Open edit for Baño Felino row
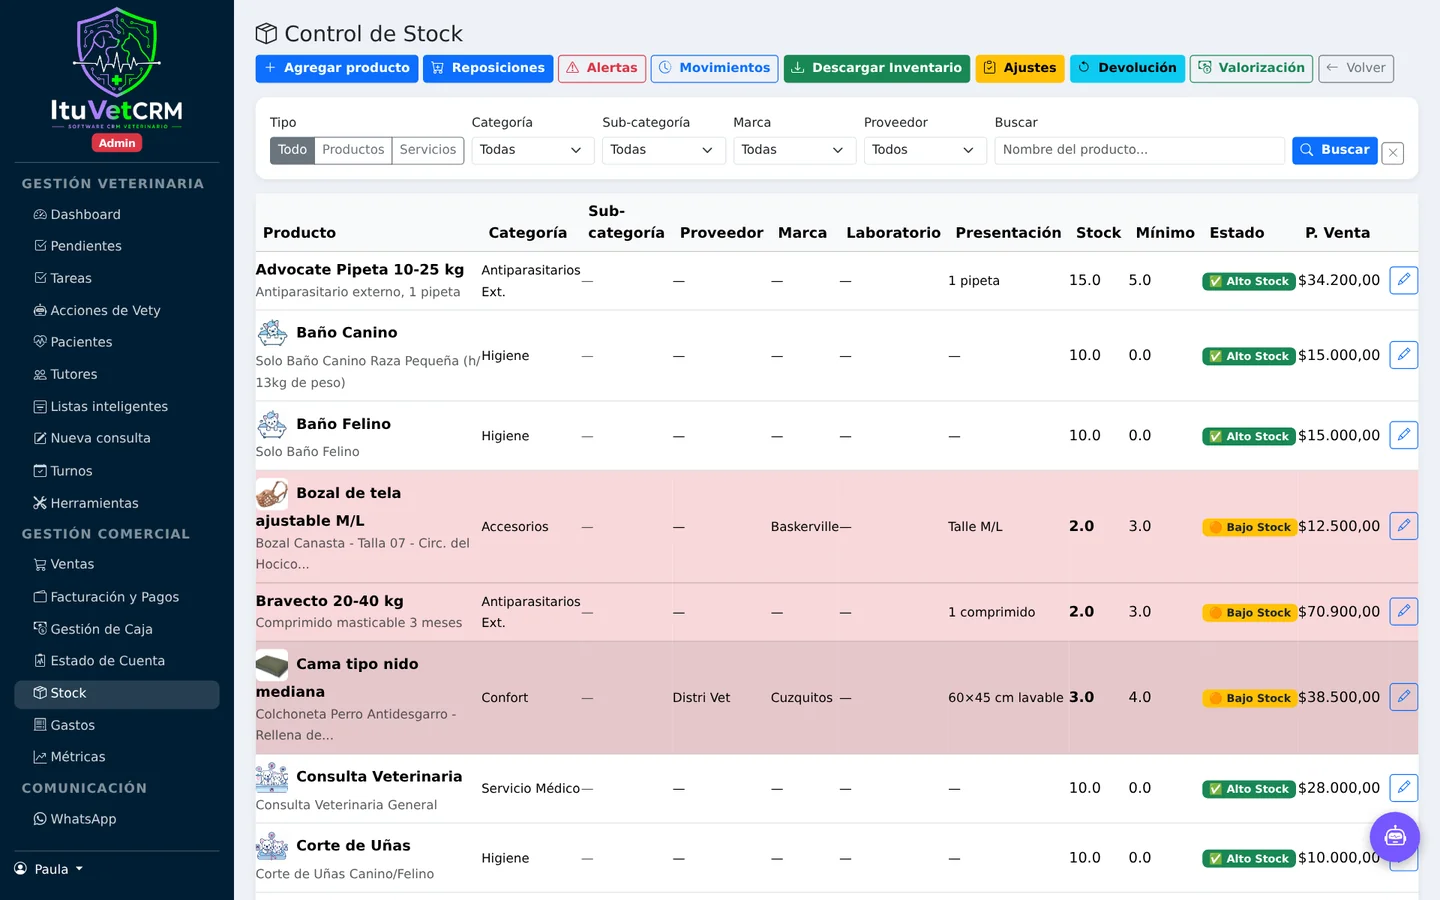 click(1403, 435)
